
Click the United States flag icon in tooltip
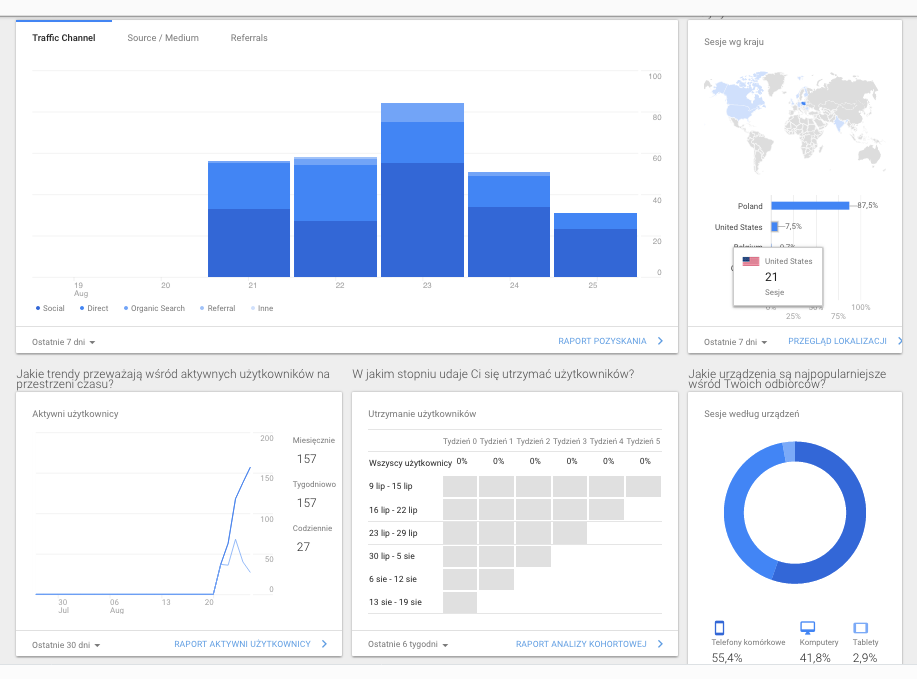pyautogui.click(x=751, y=261)
